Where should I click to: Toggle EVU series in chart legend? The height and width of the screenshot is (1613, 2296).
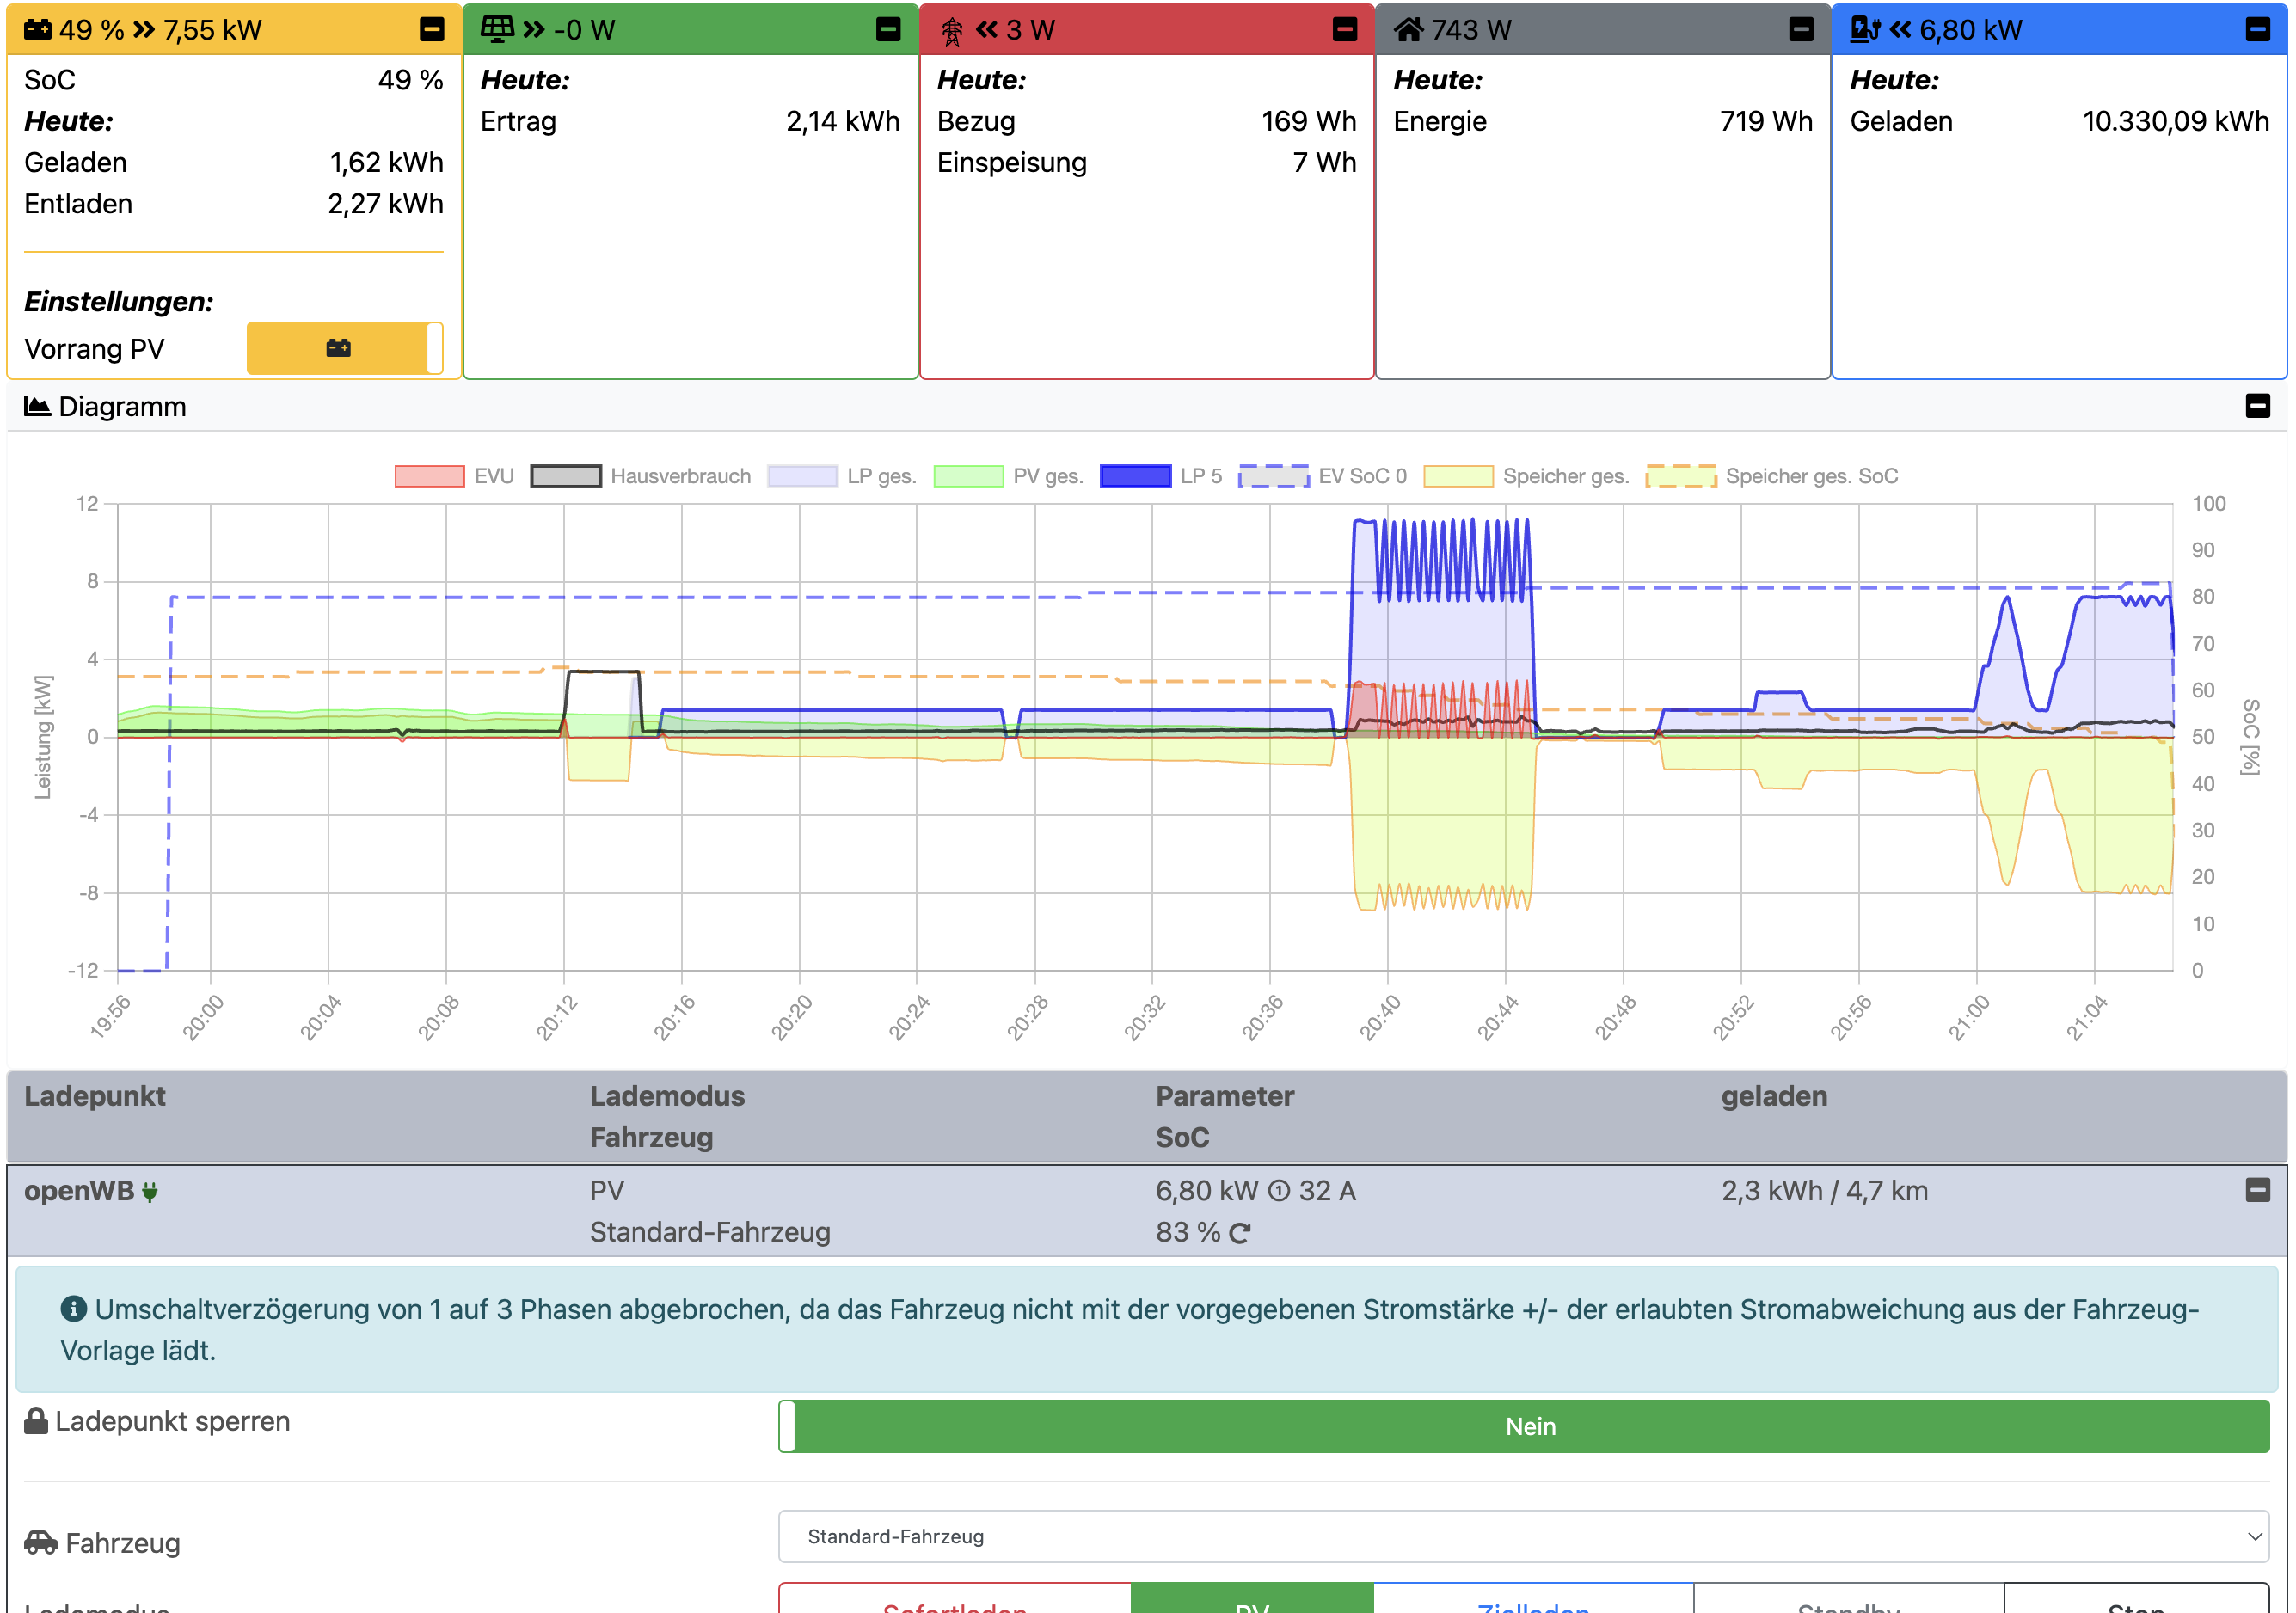[x=430, y=476]
